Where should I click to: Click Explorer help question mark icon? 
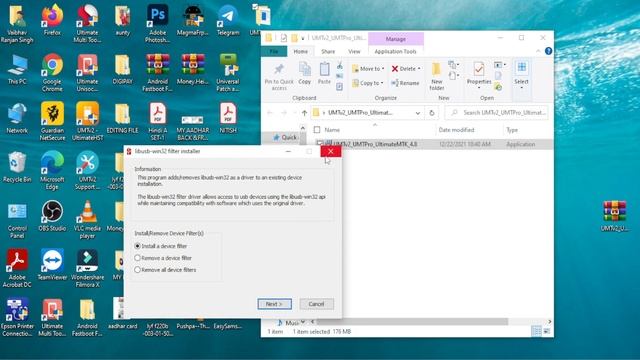click(x=548, y=51)
